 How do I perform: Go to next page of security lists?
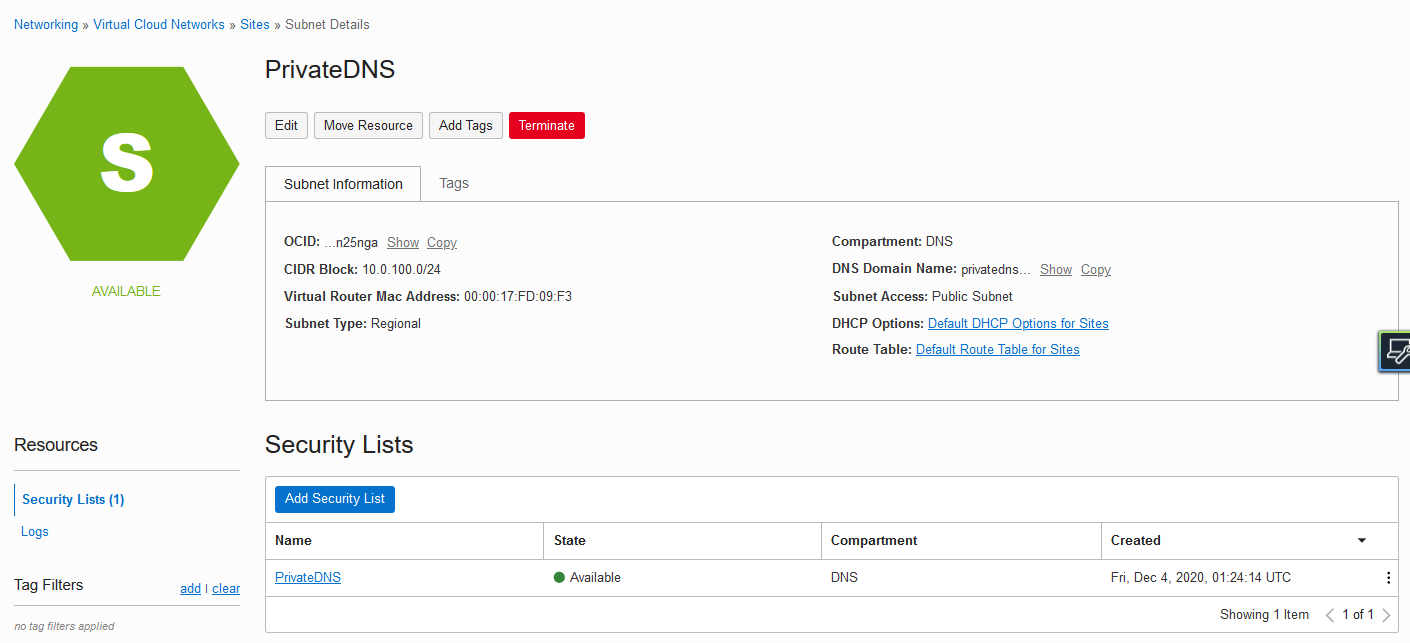[1386, 615]
